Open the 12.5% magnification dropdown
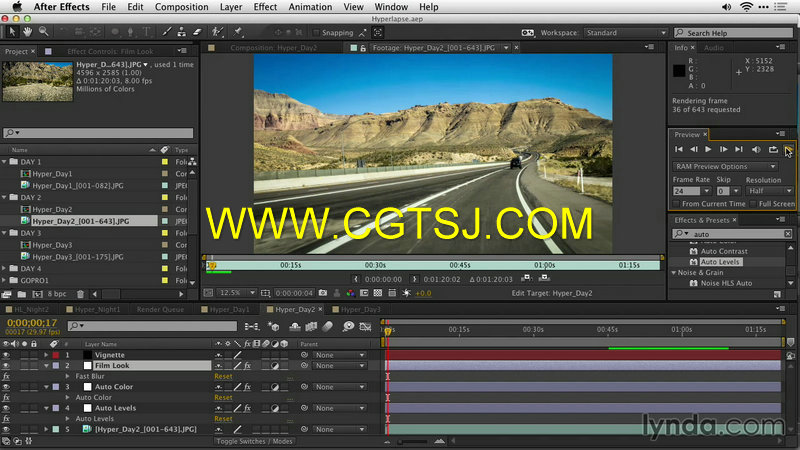Image resolution: width=800 pixels, height=450 pixels. 237,293
